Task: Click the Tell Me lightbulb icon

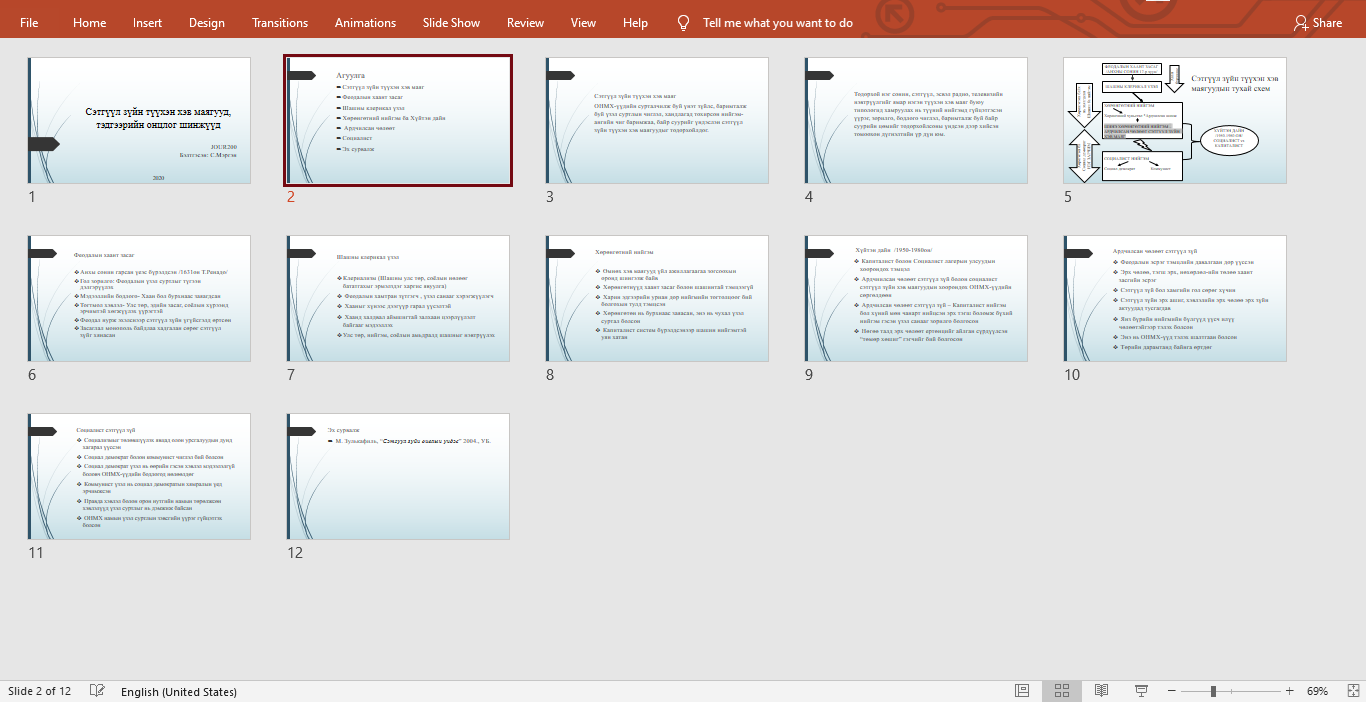Action: click(x=684, y=22)
